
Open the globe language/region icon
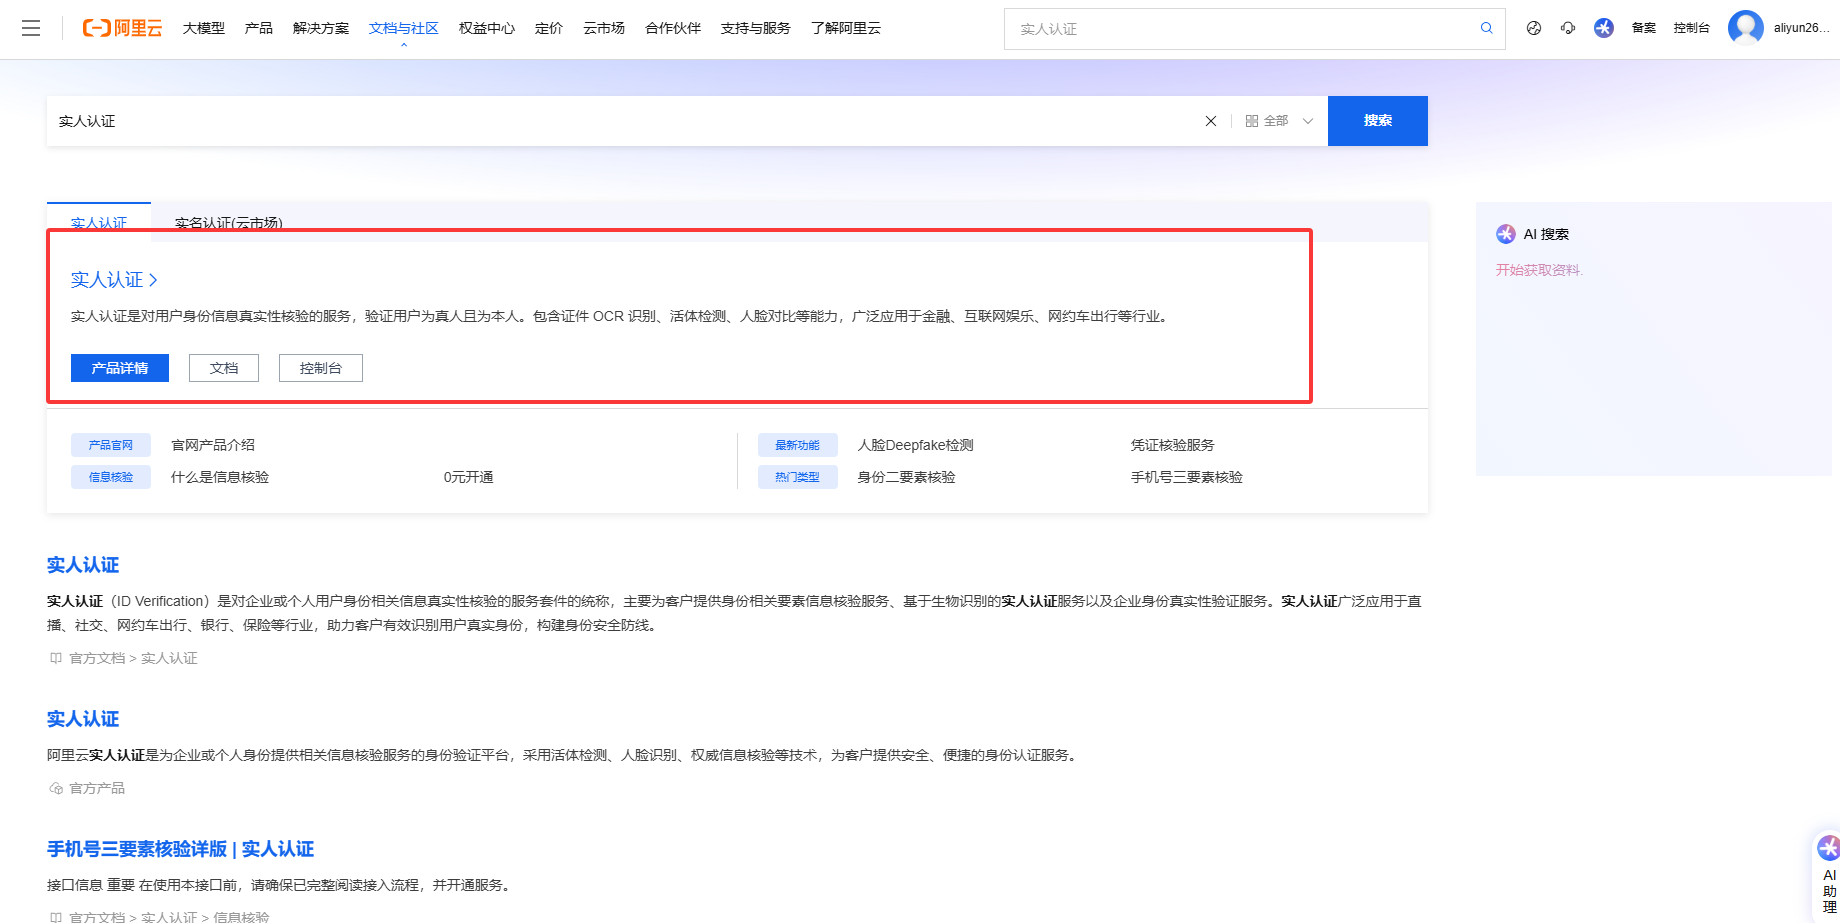(1534, 28)
